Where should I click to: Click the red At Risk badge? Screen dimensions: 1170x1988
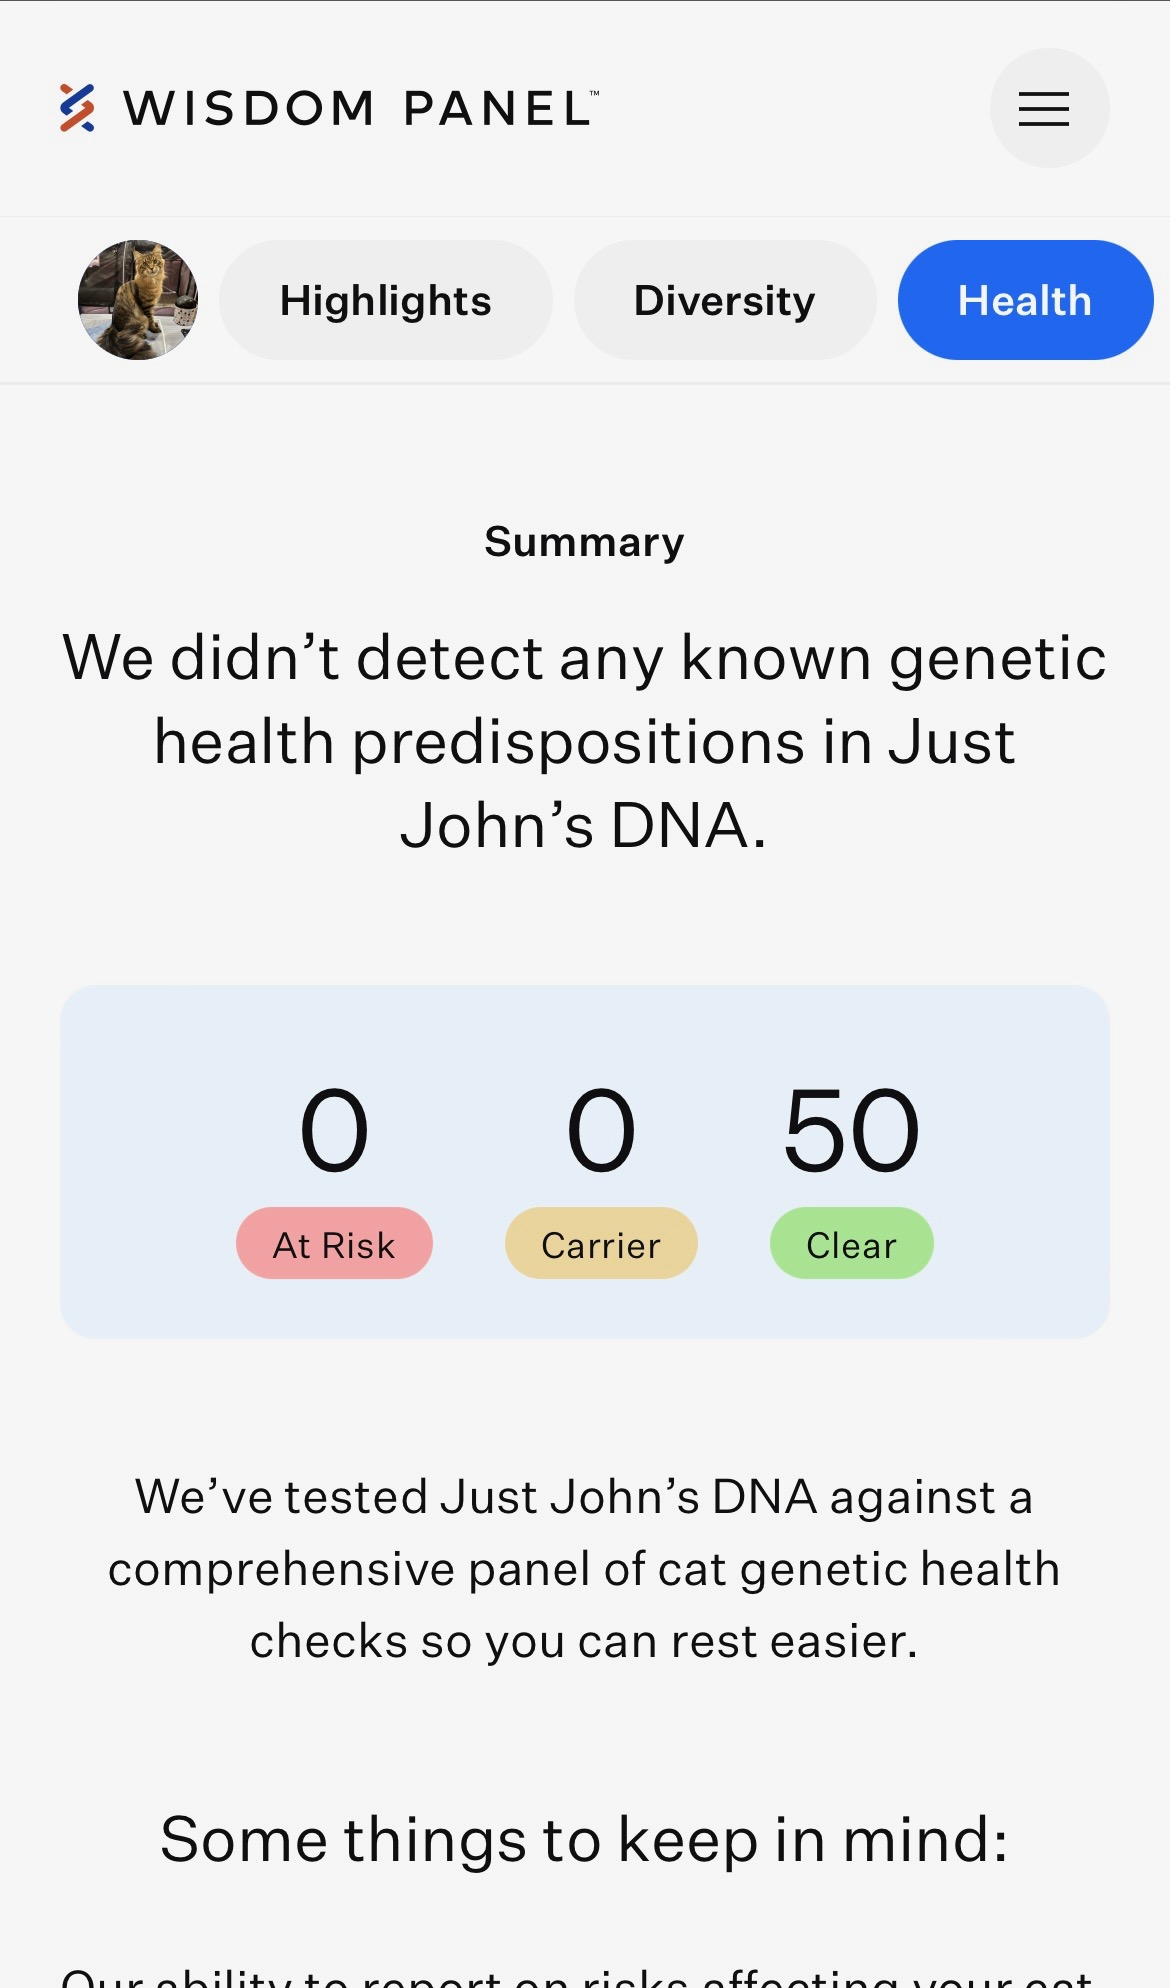point(334,1244)
